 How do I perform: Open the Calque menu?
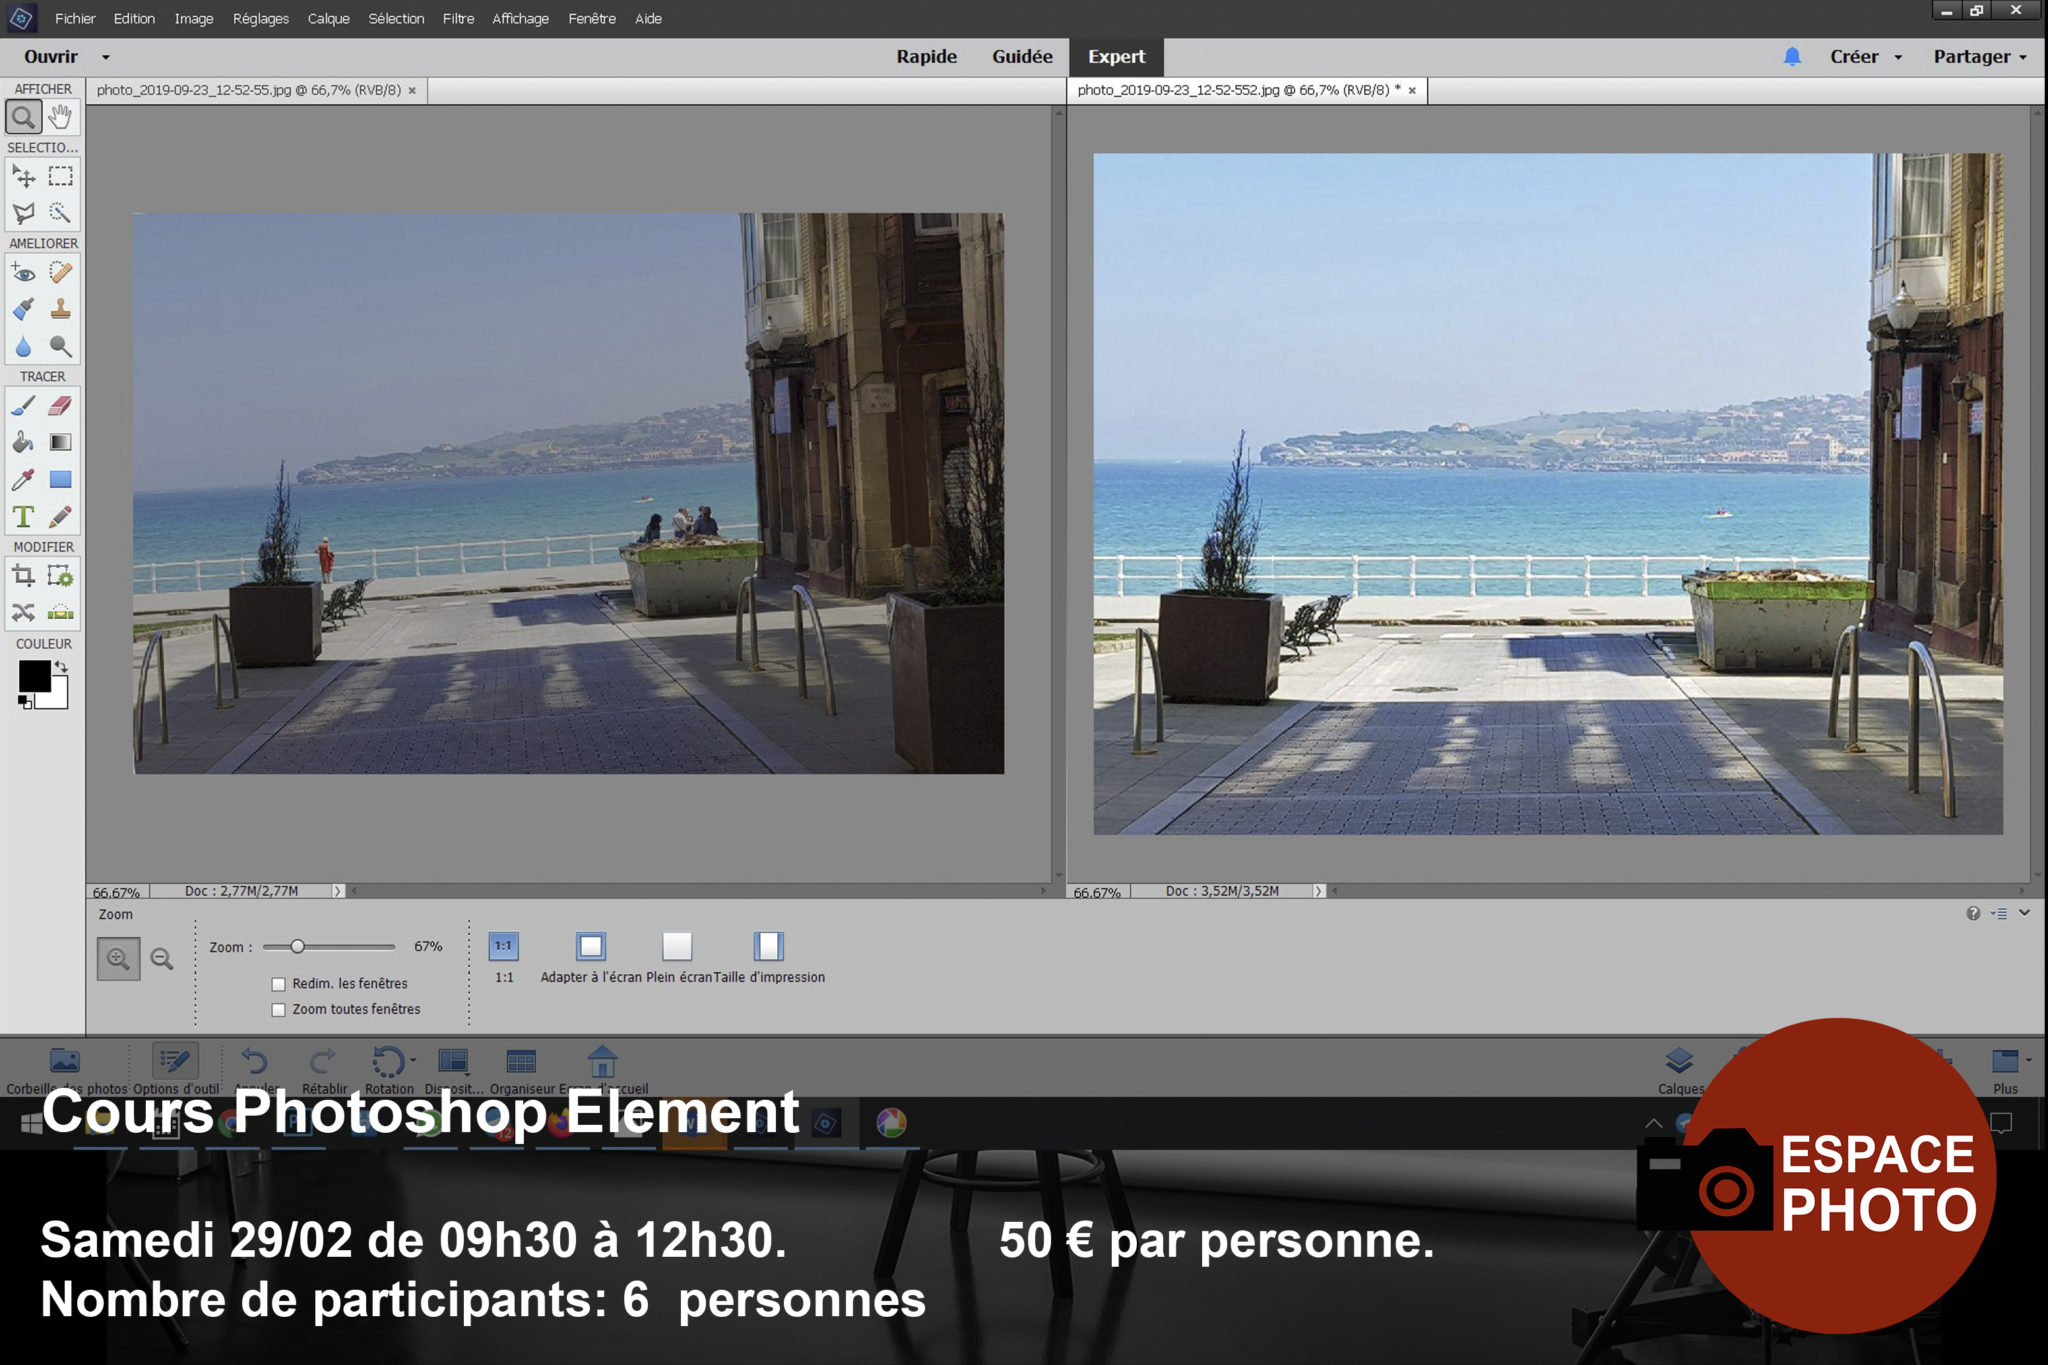point(328,18)
